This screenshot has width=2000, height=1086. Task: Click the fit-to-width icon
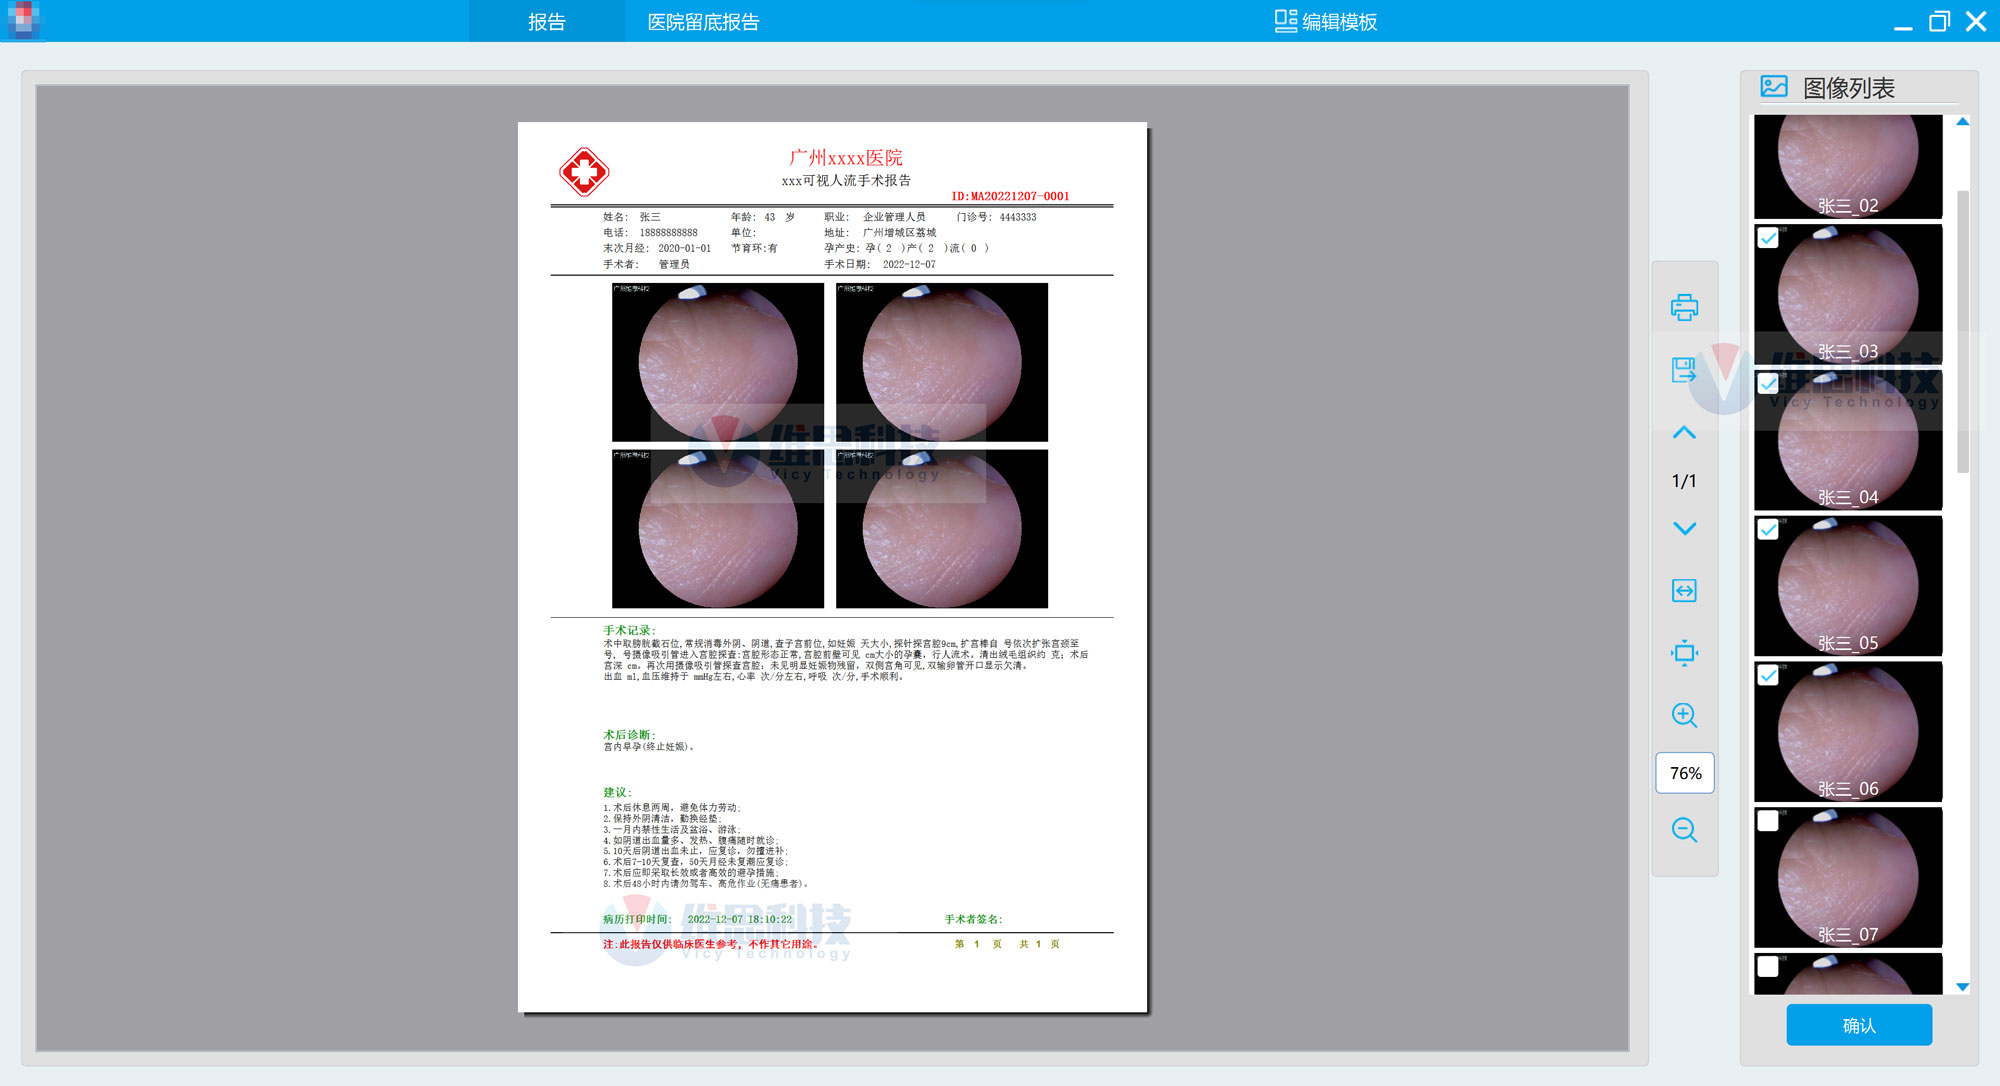click(1684, 591)
